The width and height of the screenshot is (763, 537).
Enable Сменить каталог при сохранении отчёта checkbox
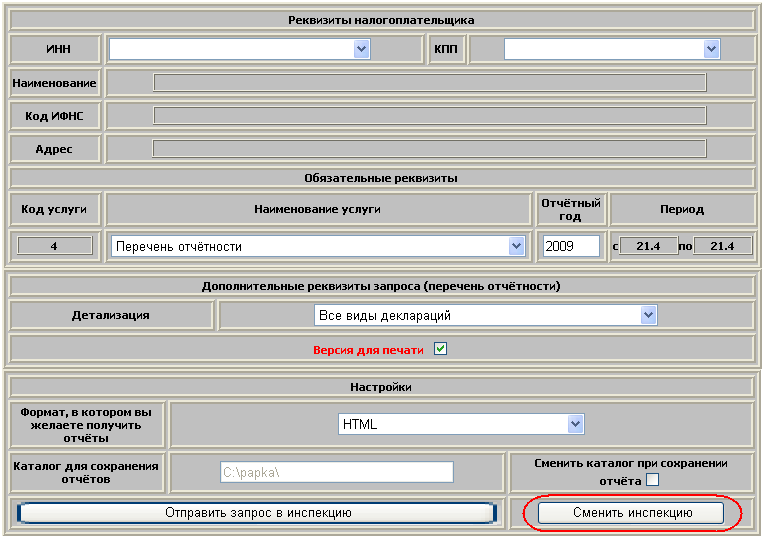[x=652, y=480]
